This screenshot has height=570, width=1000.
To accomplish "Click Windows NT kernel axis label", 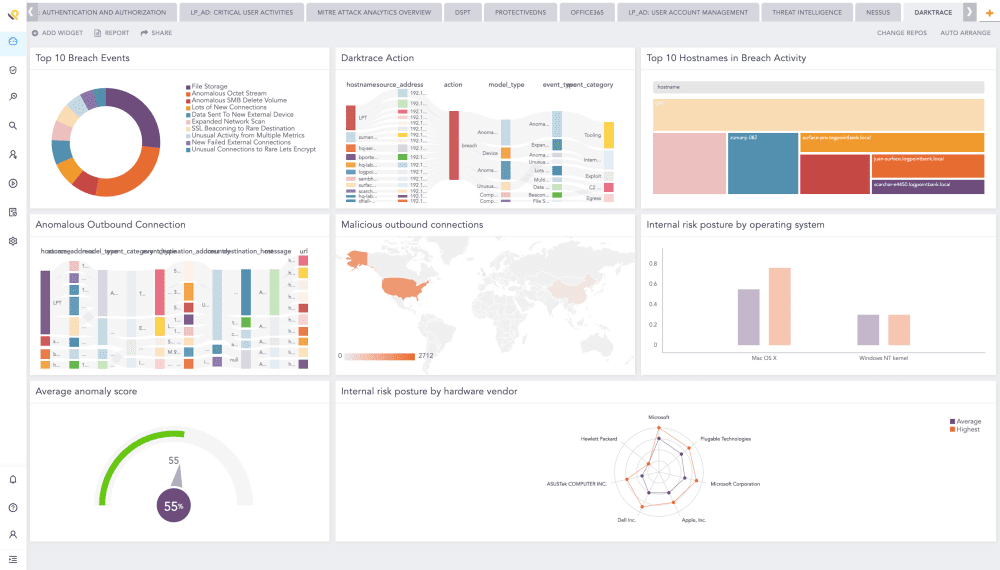I will [x=883, y=358].
